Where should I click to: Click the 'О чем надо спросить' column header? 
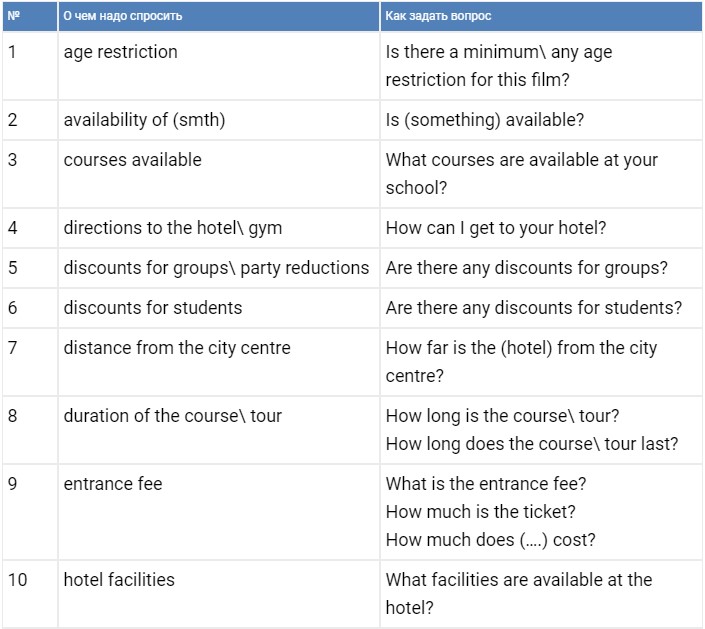pyautogui.click(x=219, y=16)
